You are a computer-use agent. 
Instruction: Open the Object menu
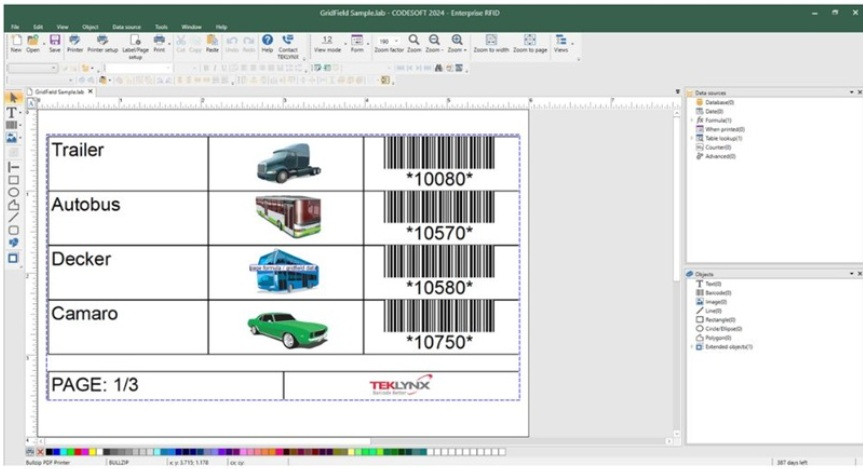(x=90, y=27)
